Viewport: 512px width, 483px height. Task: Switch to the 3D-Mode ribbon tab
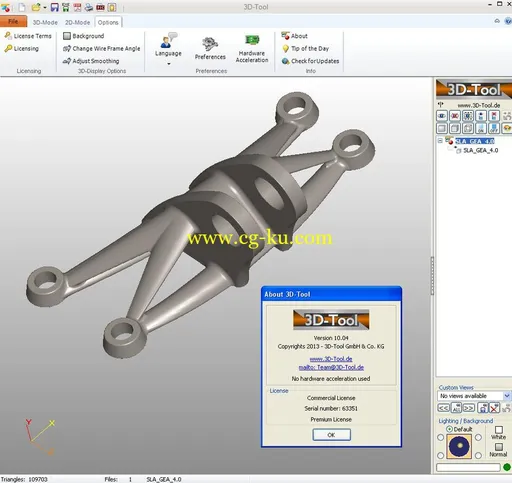[45, 22]
